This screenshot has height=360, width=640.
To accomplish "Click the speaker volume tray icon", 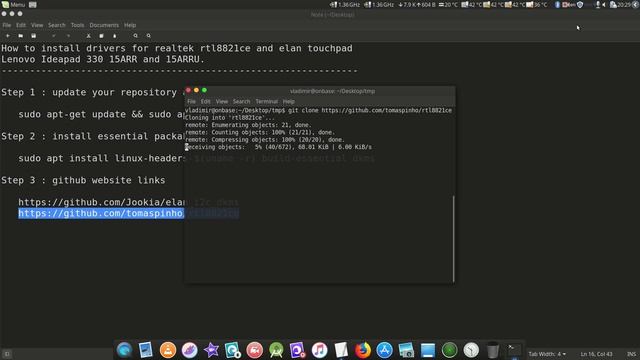I will click(x=604, y=4).
